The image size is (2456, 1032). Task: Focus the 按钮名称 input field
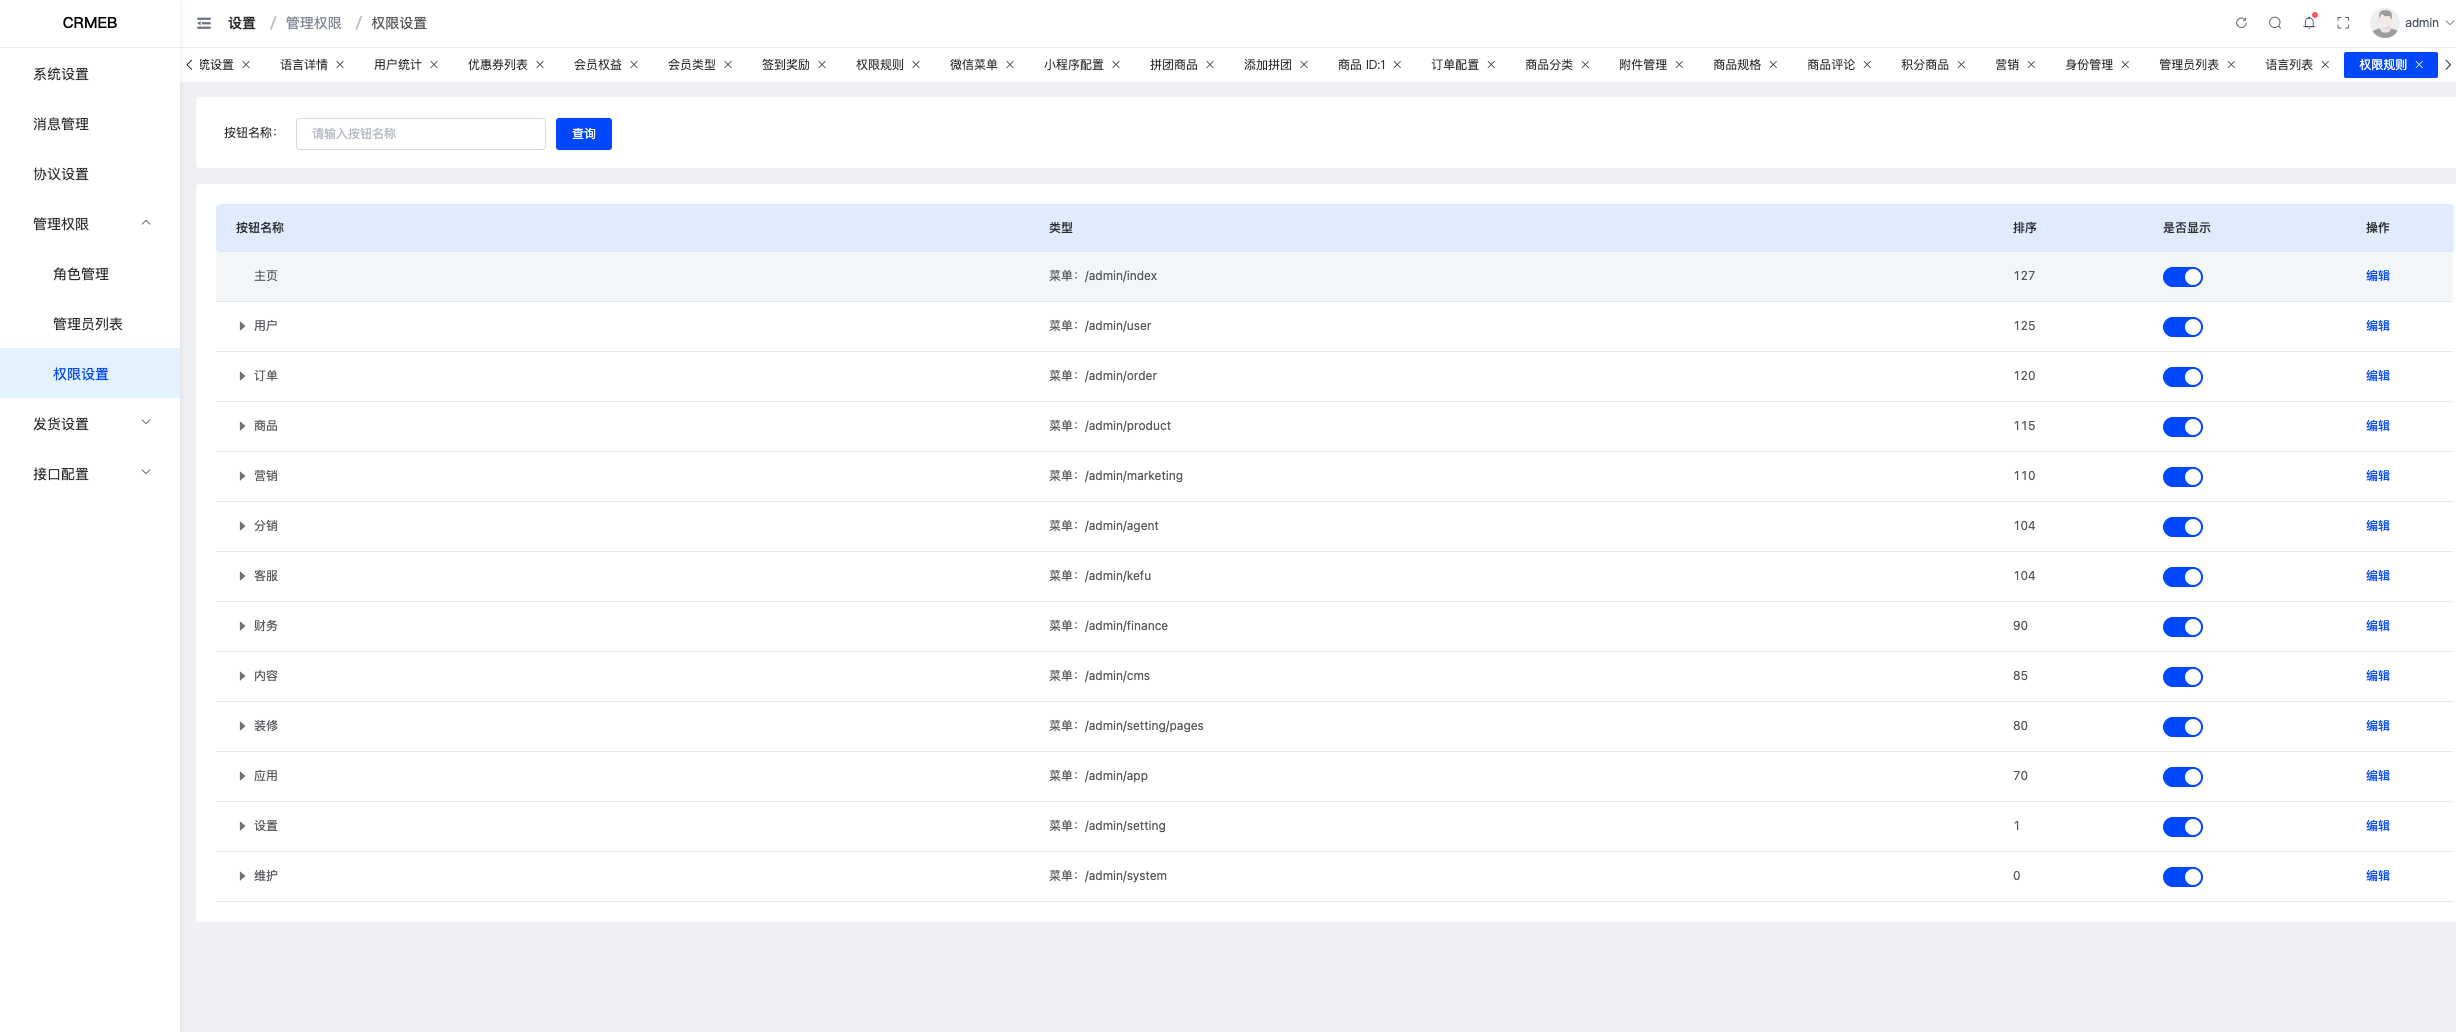421,134
